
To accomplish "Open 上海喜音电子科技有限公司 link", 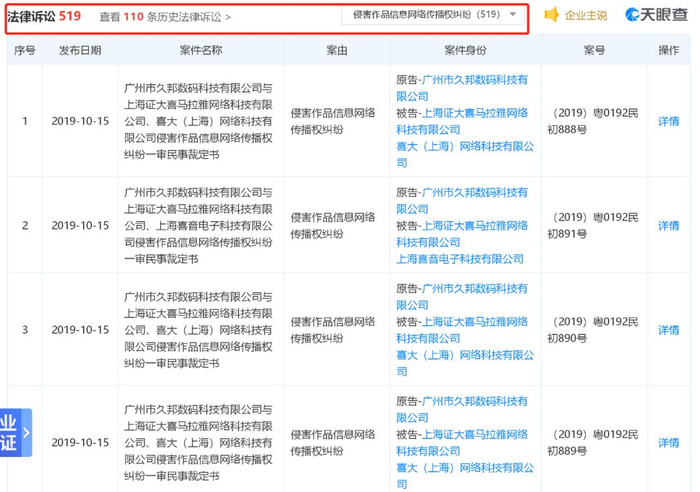I will click(460, 259).
